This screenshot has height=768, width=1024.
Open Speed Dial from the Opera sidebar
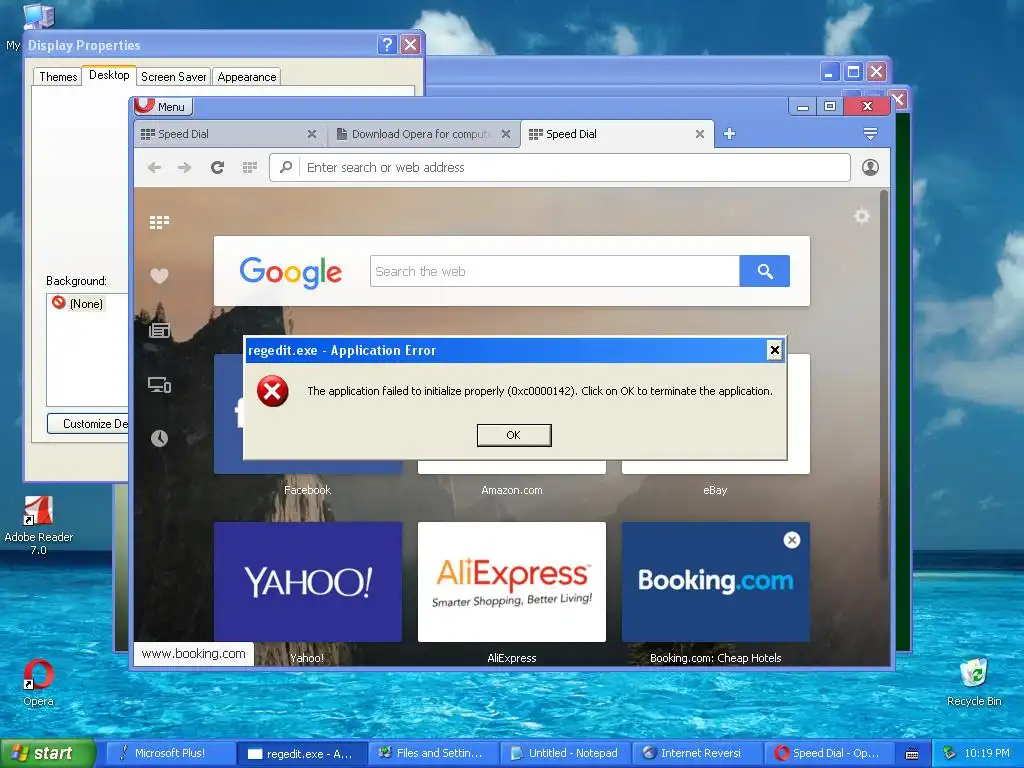[x=159, y=223]
